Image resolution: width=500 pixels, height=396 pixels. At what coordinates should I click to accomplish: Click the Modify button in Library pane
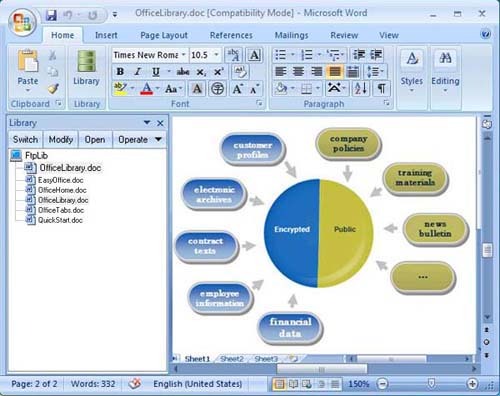60,139
